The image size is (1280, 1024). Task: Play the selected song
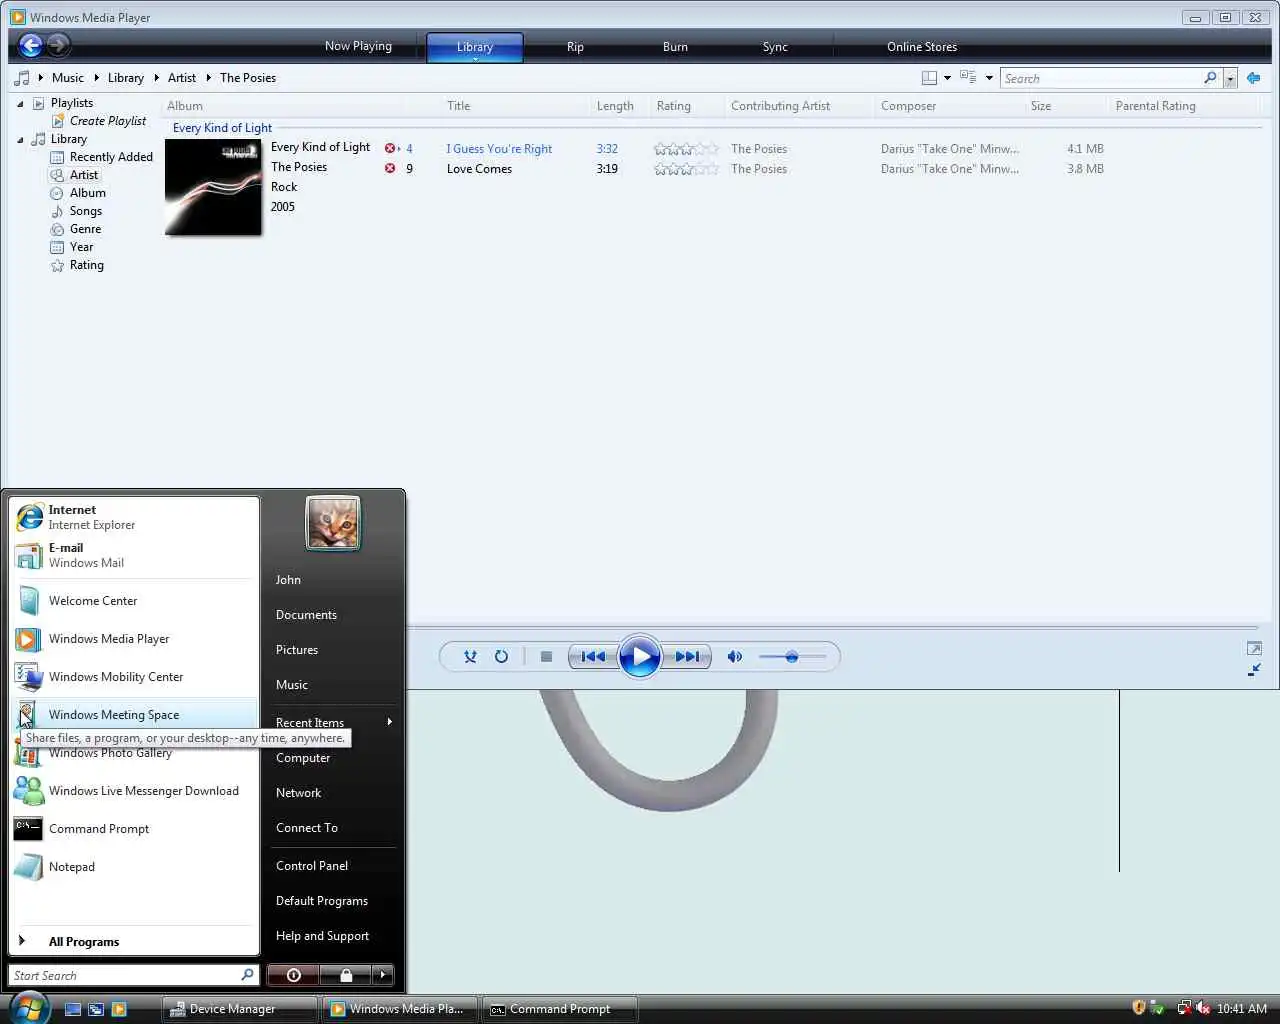[x=640, y=657]
